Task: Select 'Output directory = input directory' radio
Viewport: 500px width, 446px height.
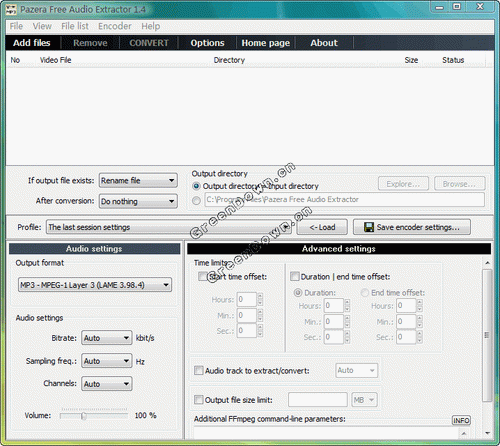Action: (196, 186)
